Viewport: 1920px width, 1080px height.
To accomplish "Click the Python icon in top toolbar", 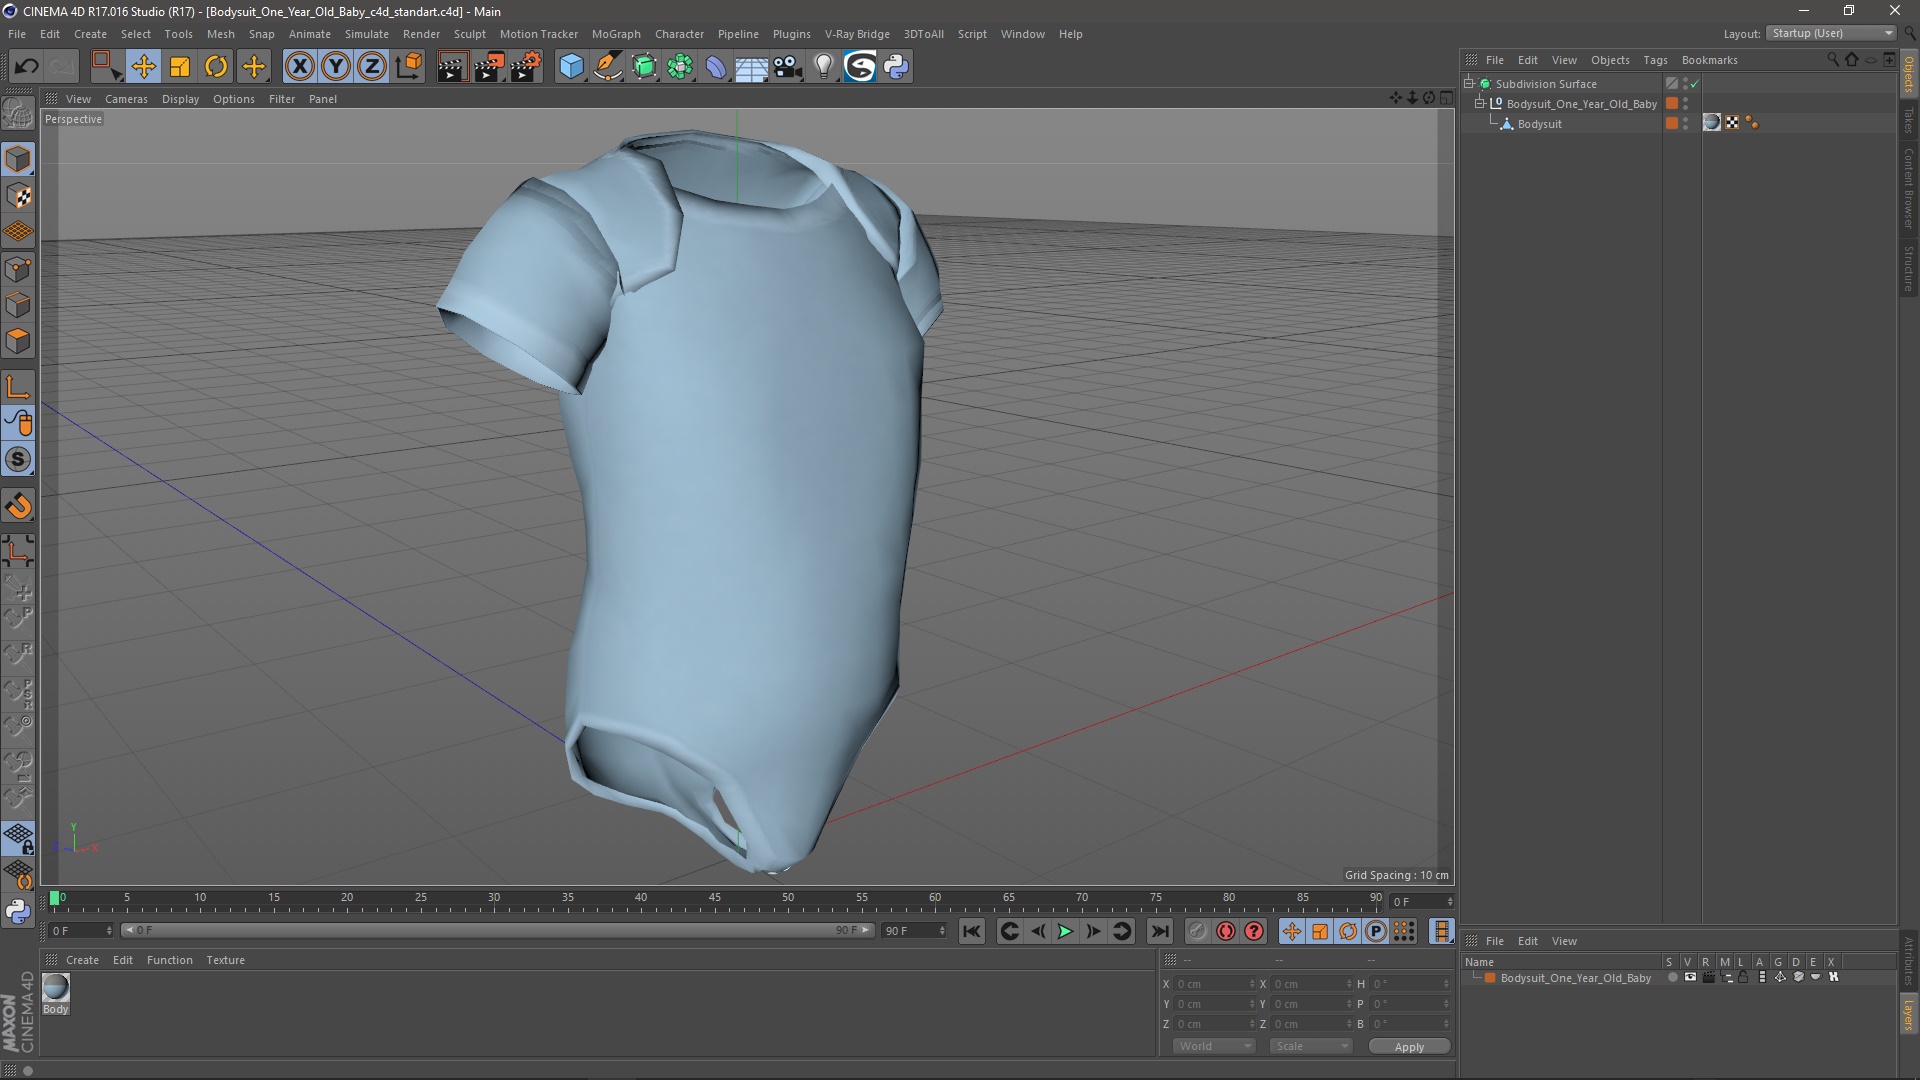I will tap(896, 67).
